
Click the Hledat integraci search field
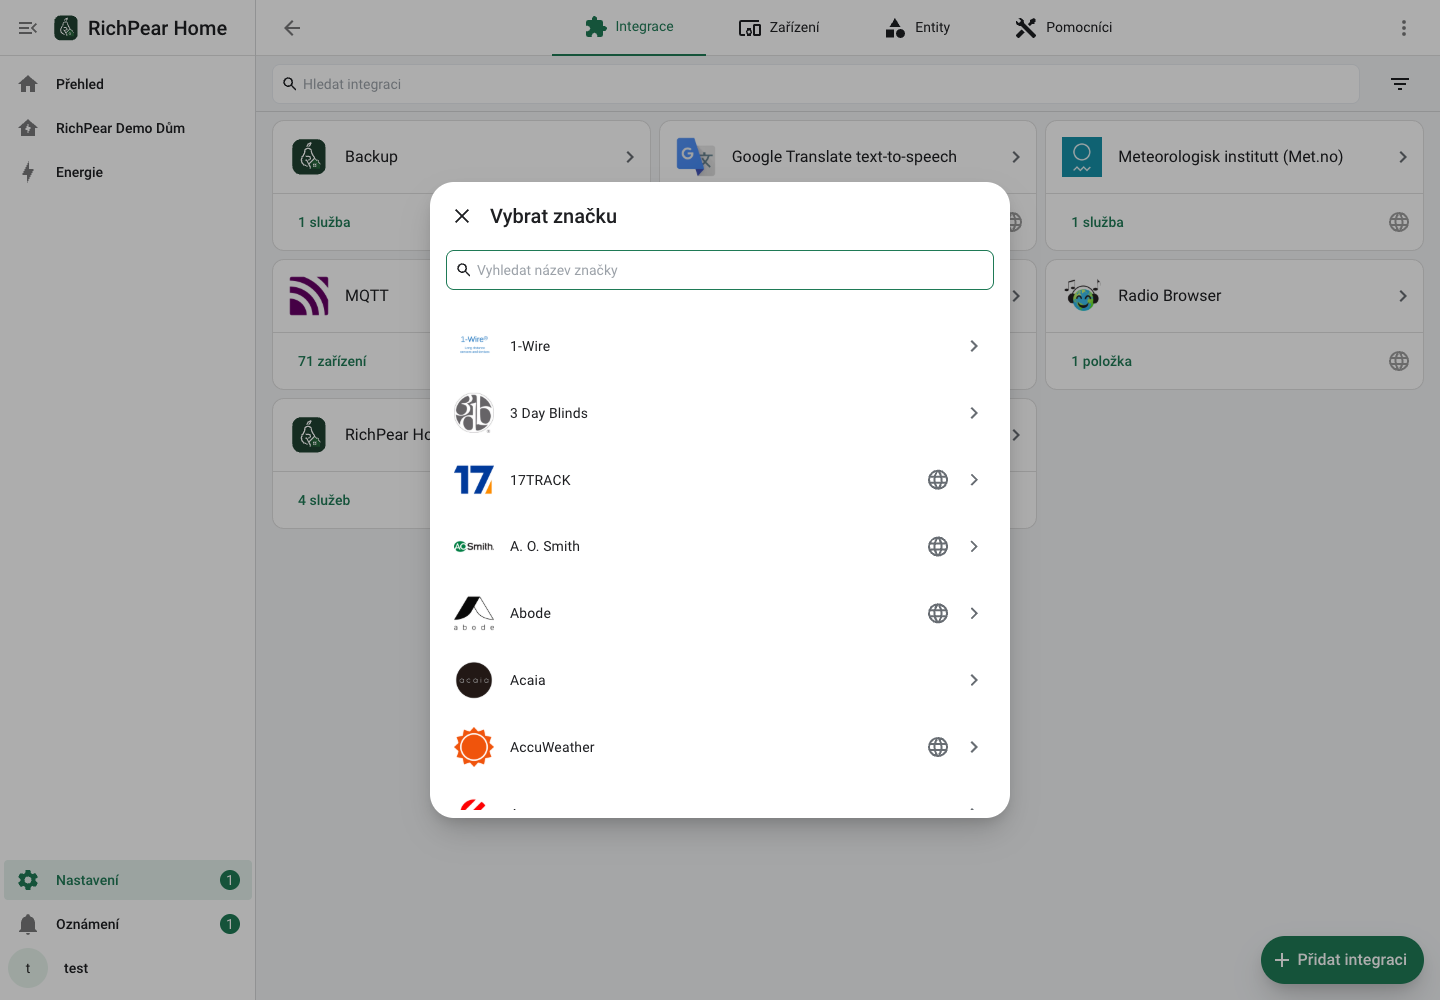[x=816, y=84]
